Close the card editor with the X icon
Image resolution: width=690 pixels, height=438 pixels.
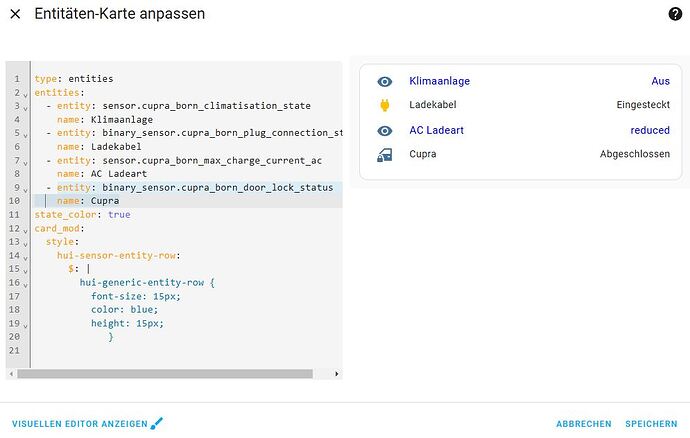coord(15,14)
